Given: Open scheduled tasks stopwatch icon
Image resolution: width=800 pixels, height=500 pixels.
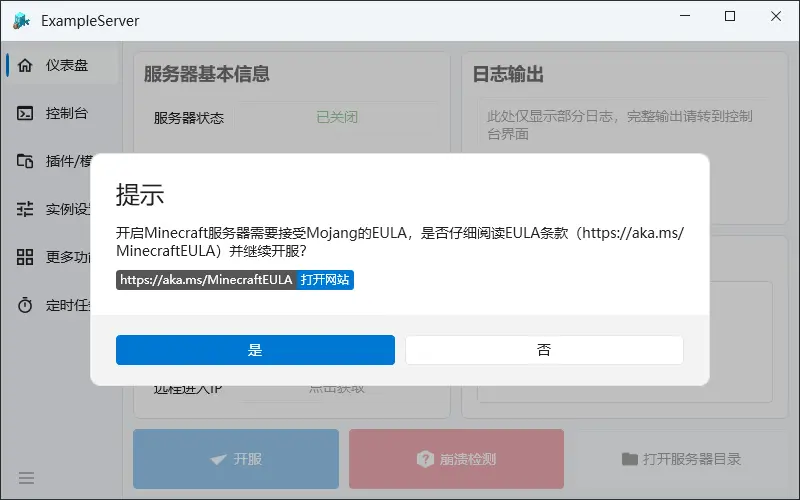Looking at the screenshot, I should (25, 305).
